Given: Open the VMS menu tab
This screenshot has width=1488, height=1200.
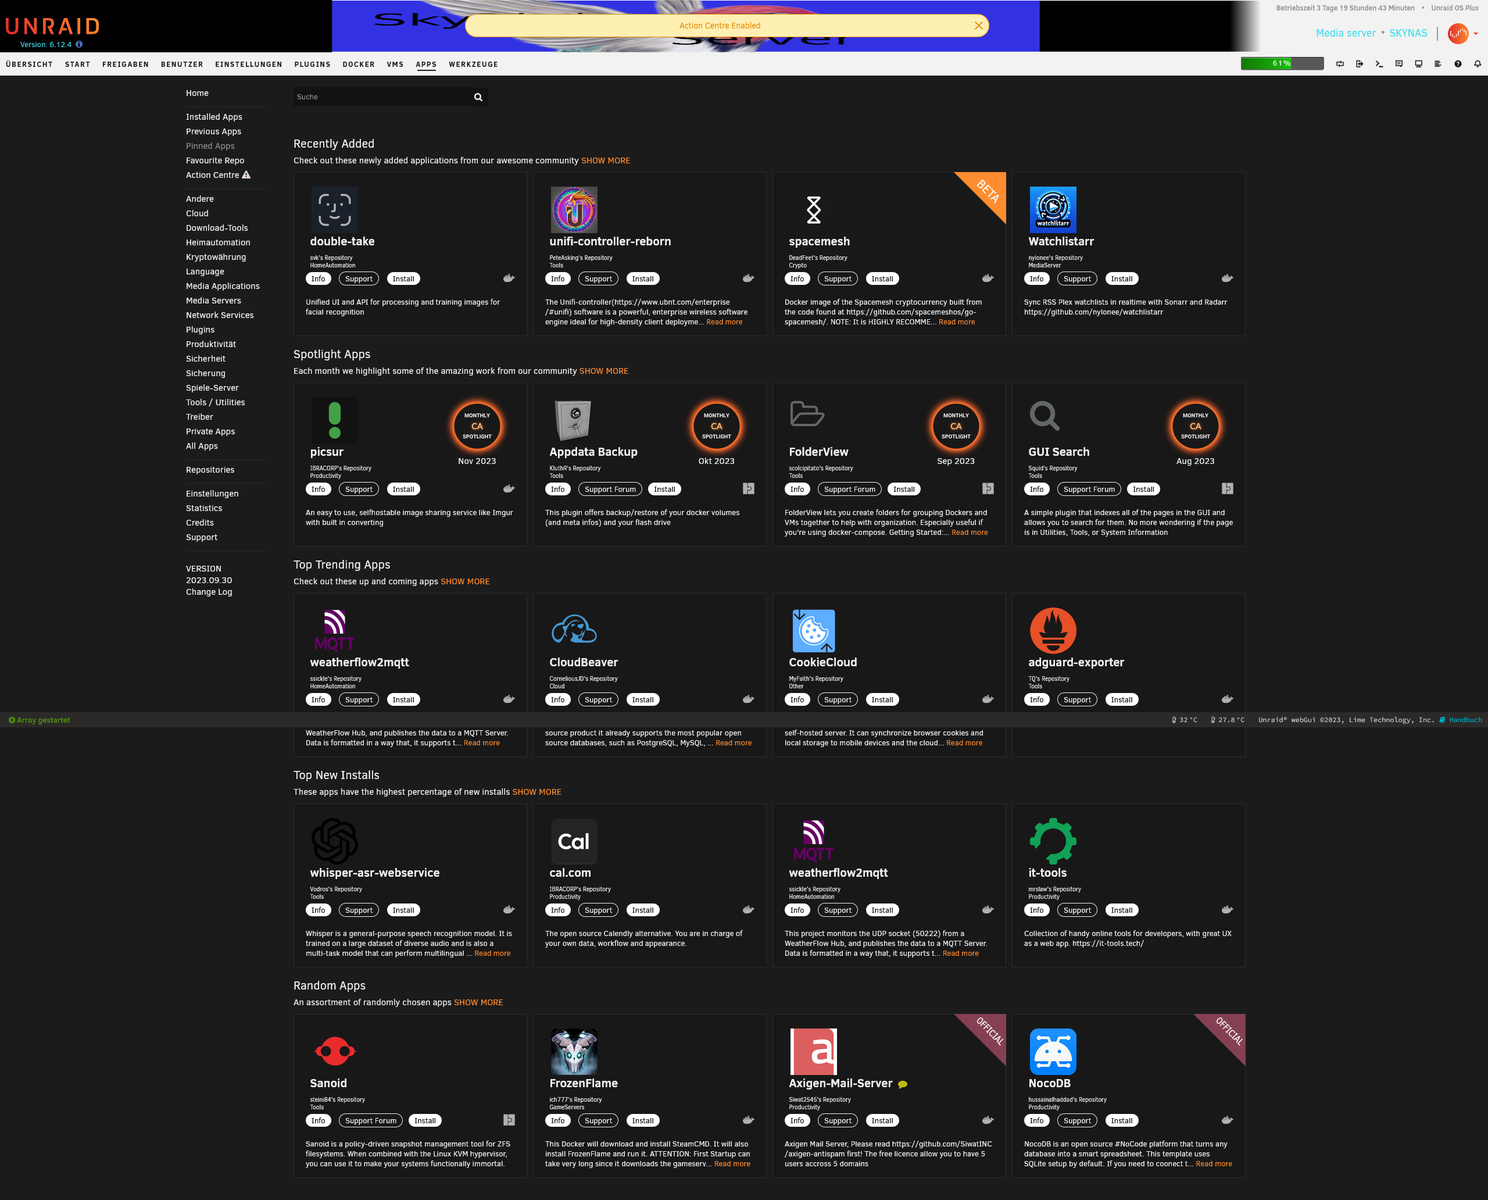Looking at the screenshot, I should coord(395,64).
